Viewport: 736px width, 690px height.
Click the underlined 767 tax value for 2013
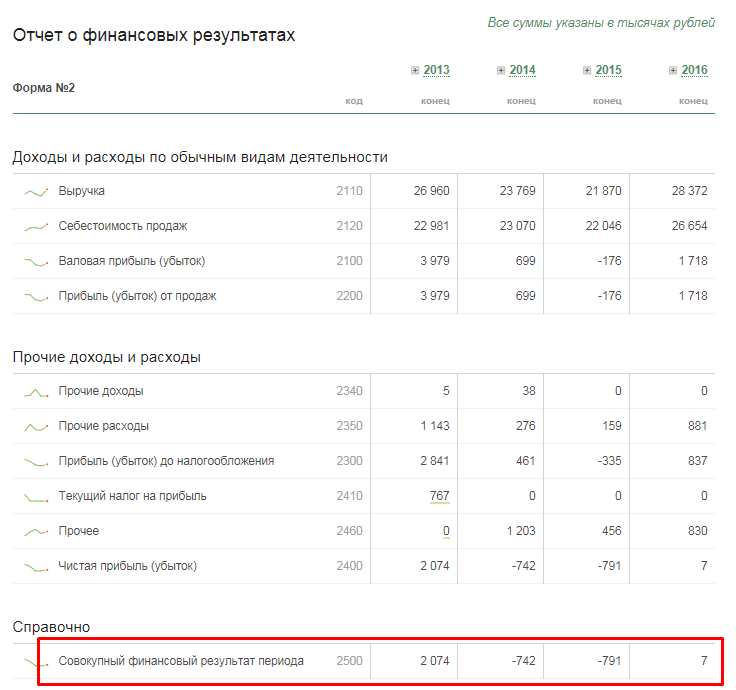point(439,496)
